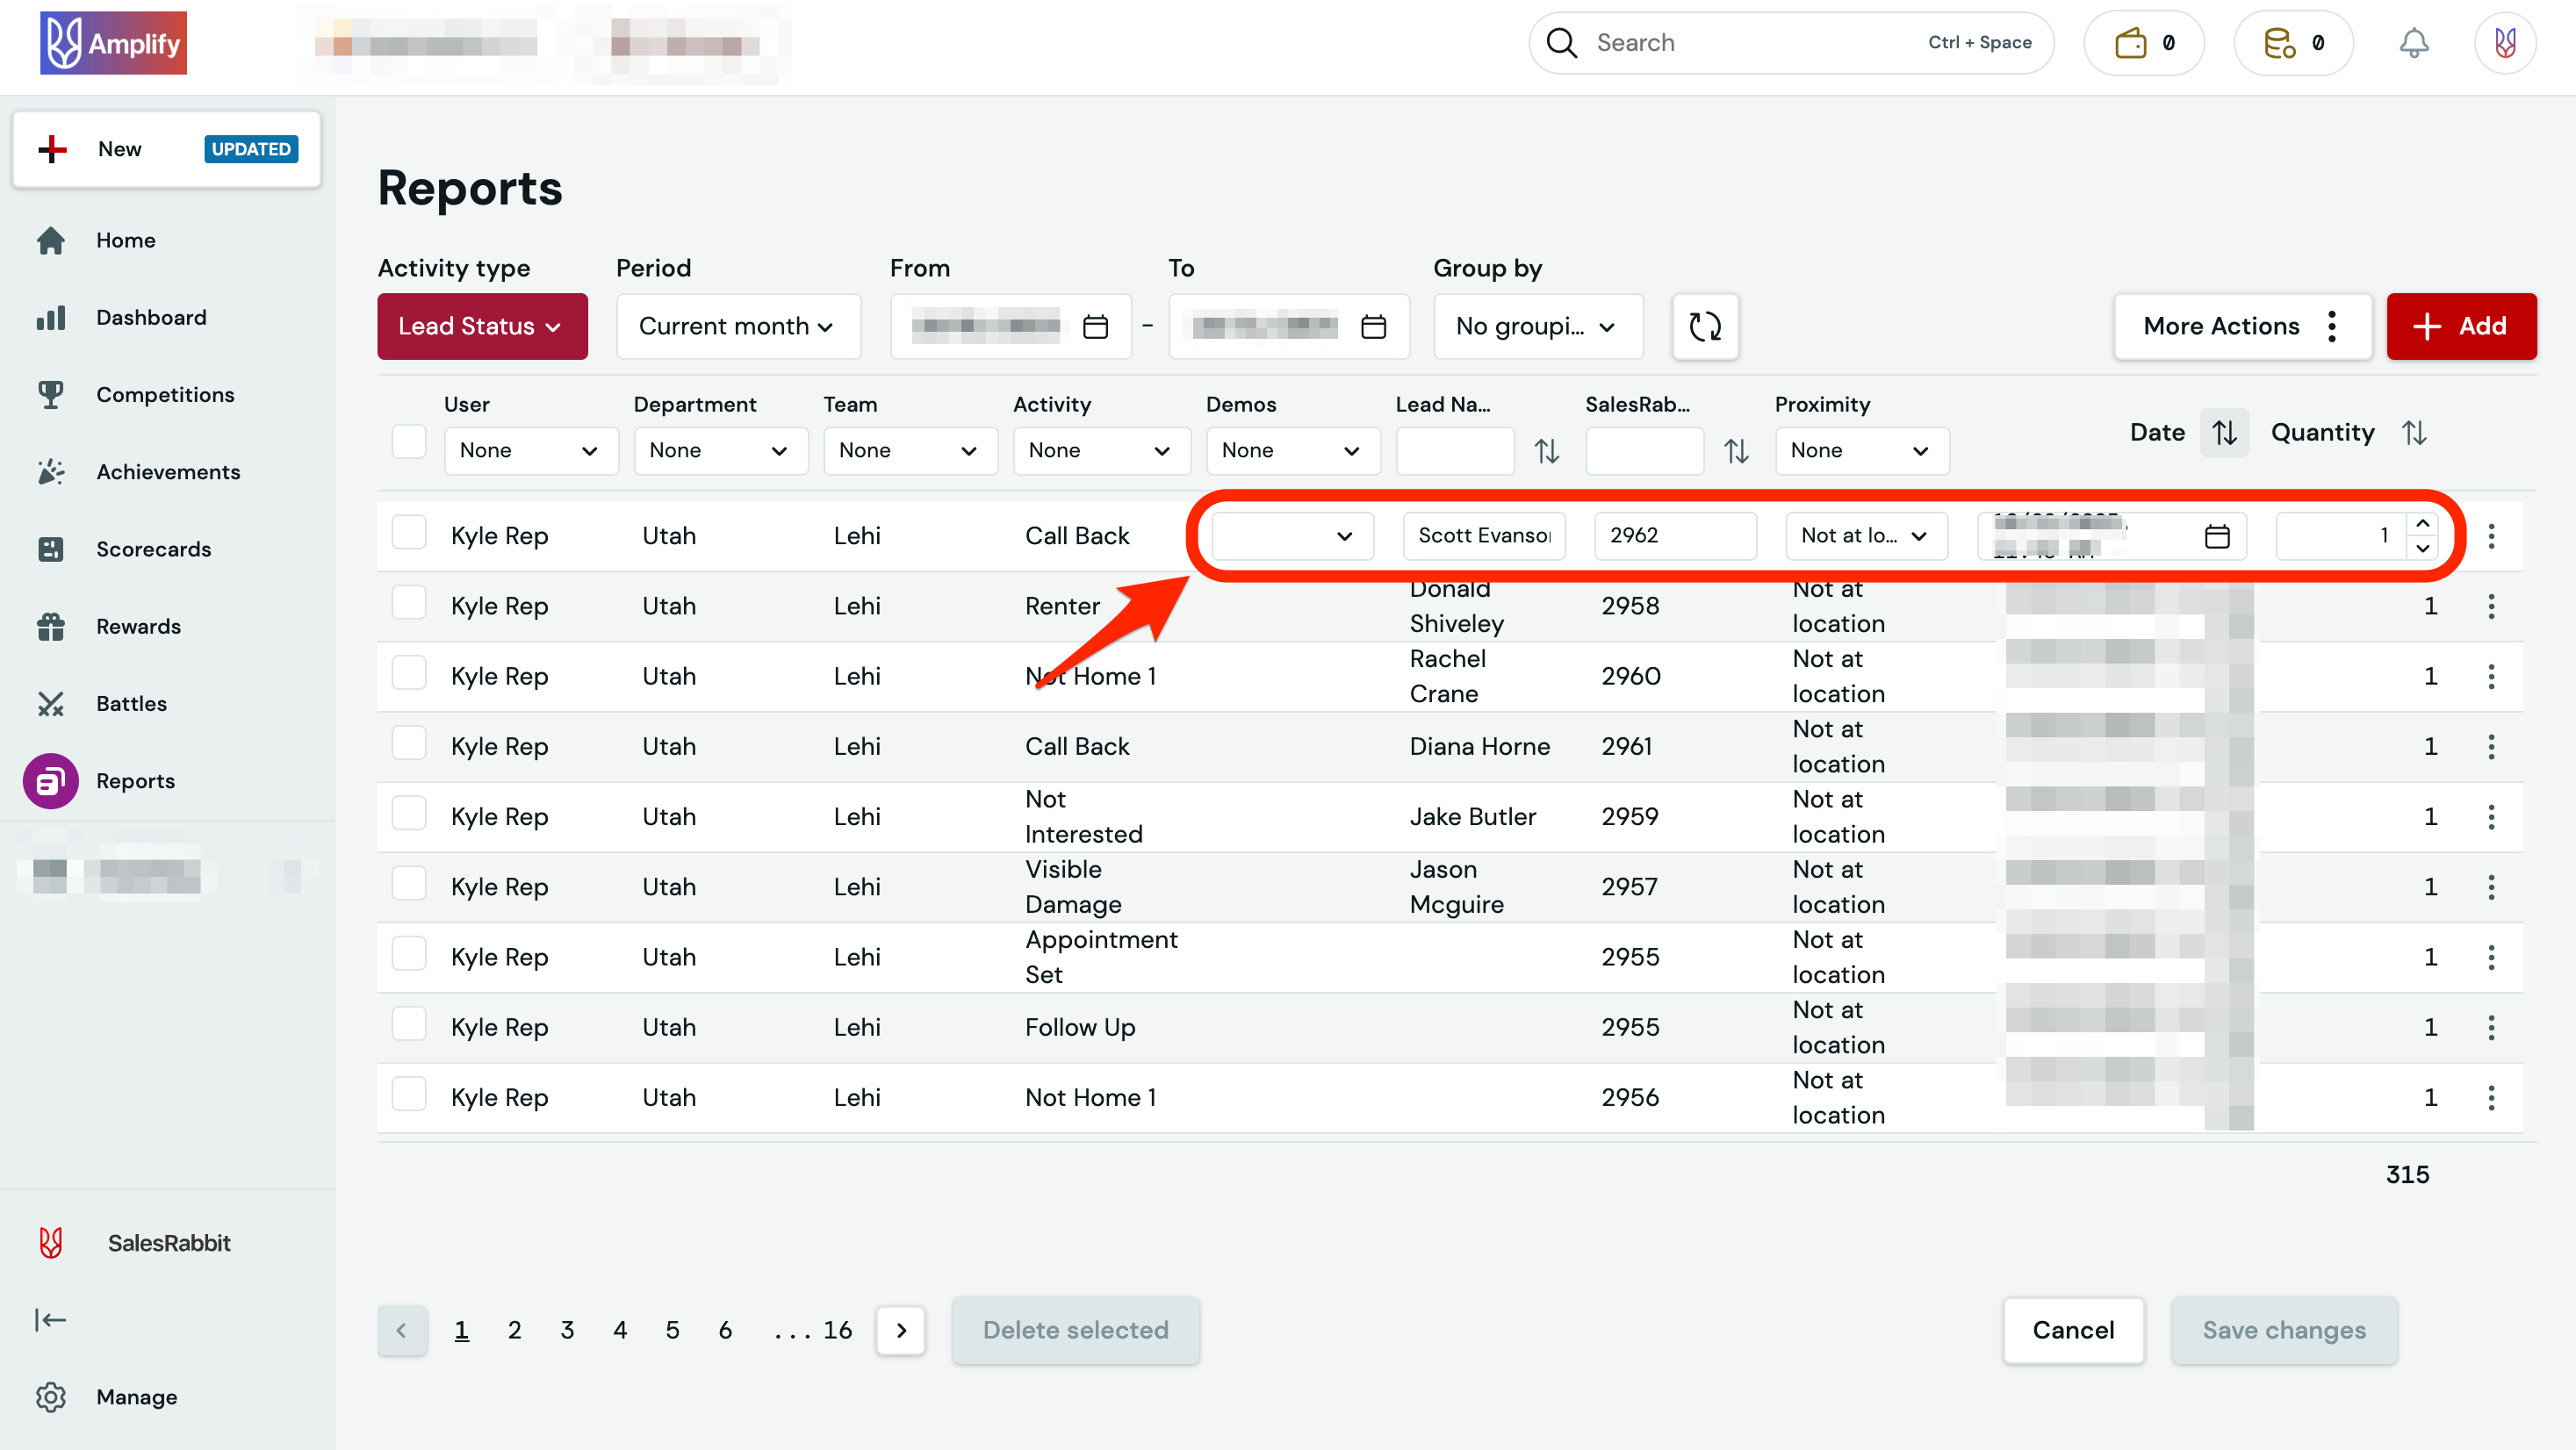This screenshot has width=2576, height=1450.
Task: Check the Kyle Rep Call Back row checkbox
Action: click(x=409, y=532)
